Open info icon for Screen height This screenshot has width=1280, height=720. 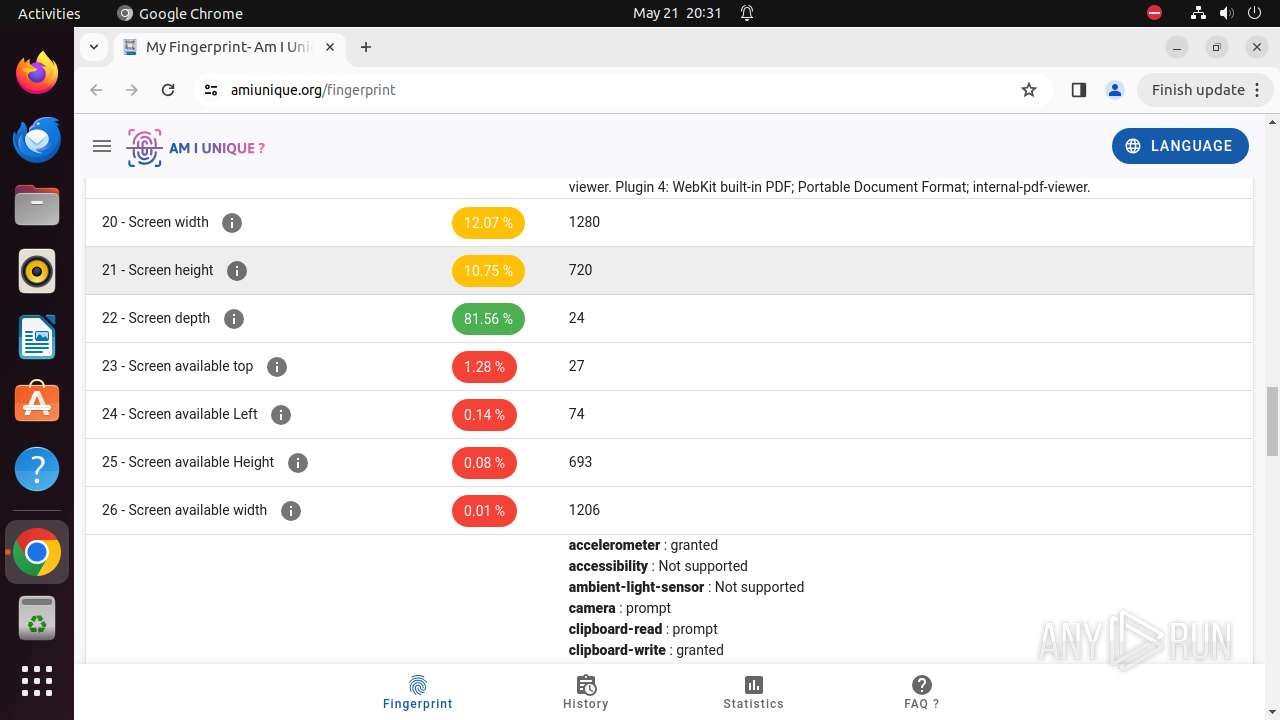(x=237, y=271)
